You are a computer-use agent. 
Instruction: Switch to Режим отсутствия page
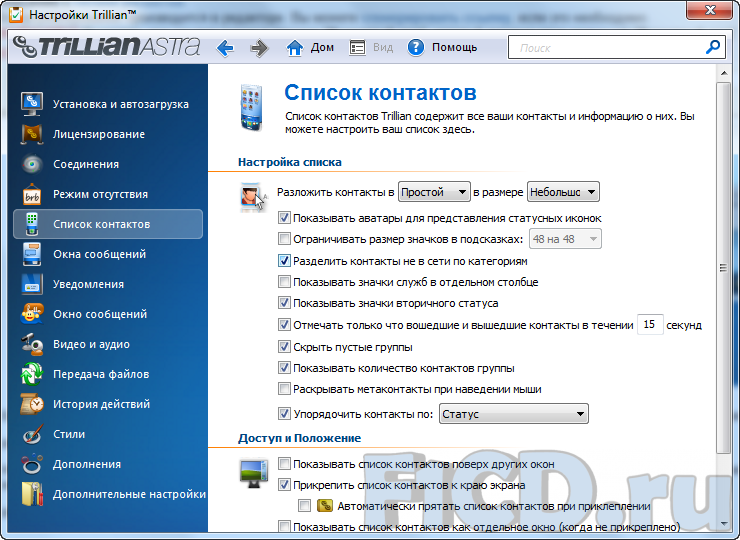(101, 194)
